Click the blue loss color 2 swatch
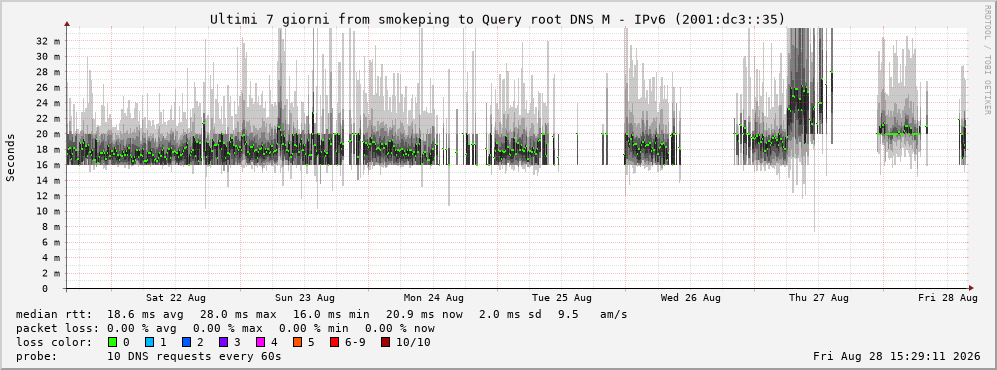This screenshot has width=997, height=370. [186, 342]
